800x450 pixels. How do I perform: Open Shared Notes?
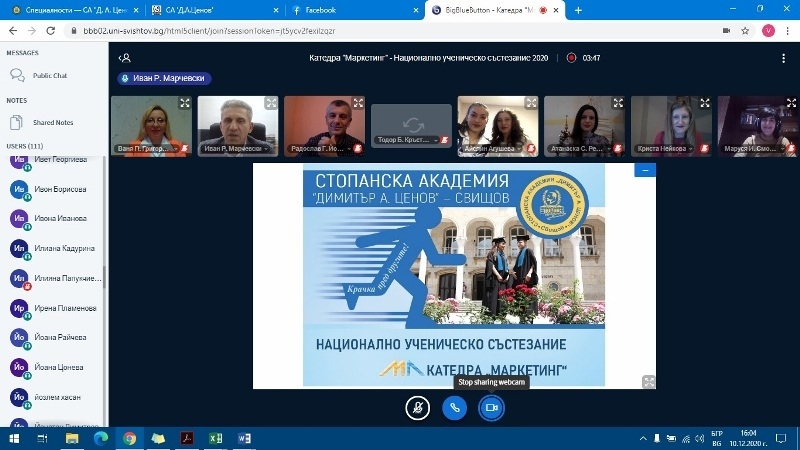53,122
